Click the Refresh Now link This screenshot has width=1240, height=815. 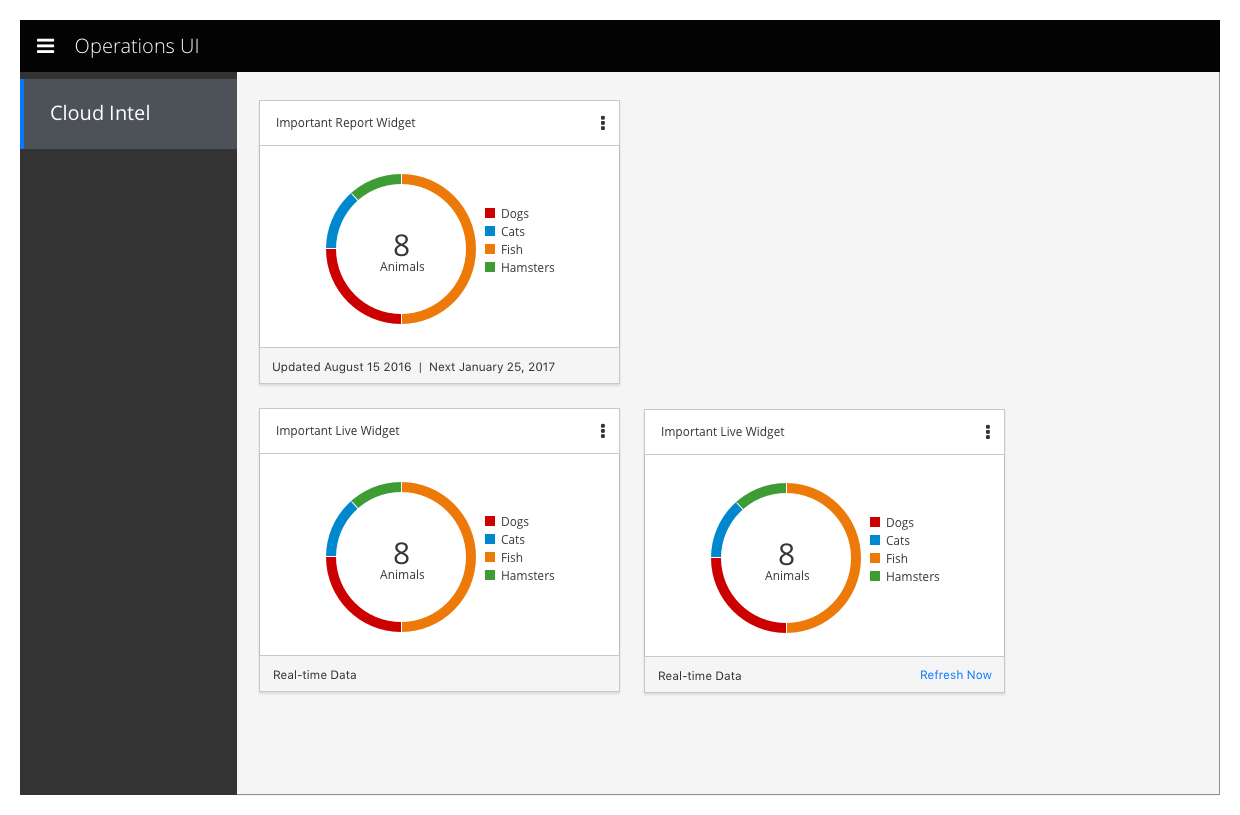pyautogui.click(x=955, y=675)
